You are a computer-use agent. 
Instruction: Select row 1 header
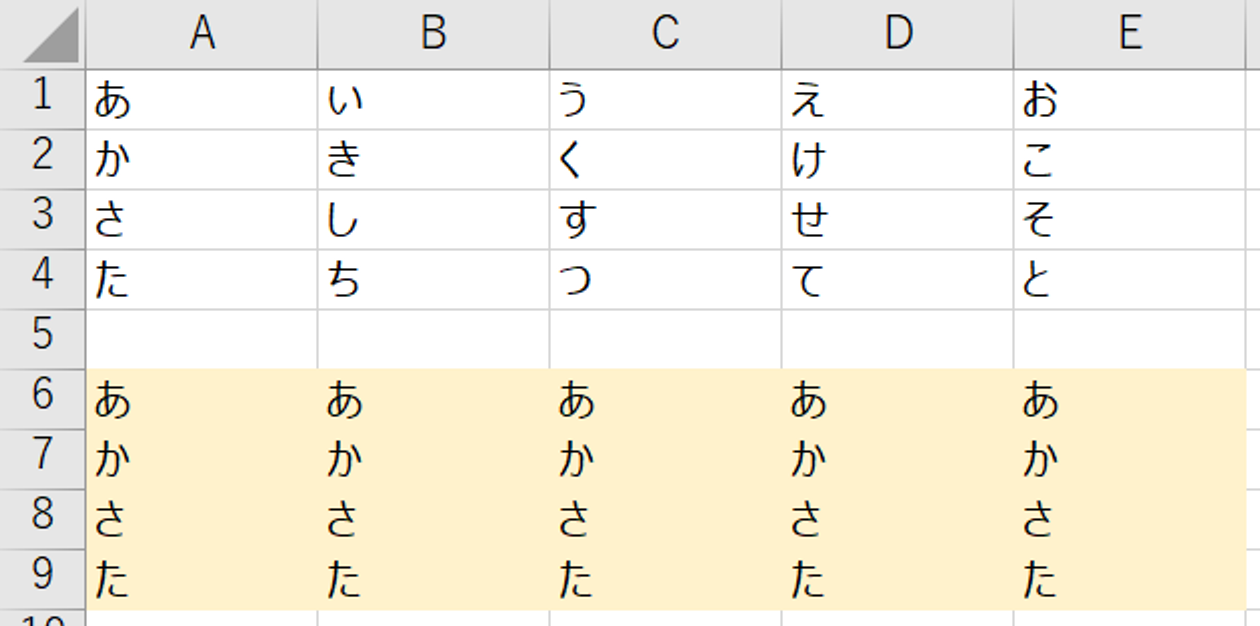coord(43,99)
